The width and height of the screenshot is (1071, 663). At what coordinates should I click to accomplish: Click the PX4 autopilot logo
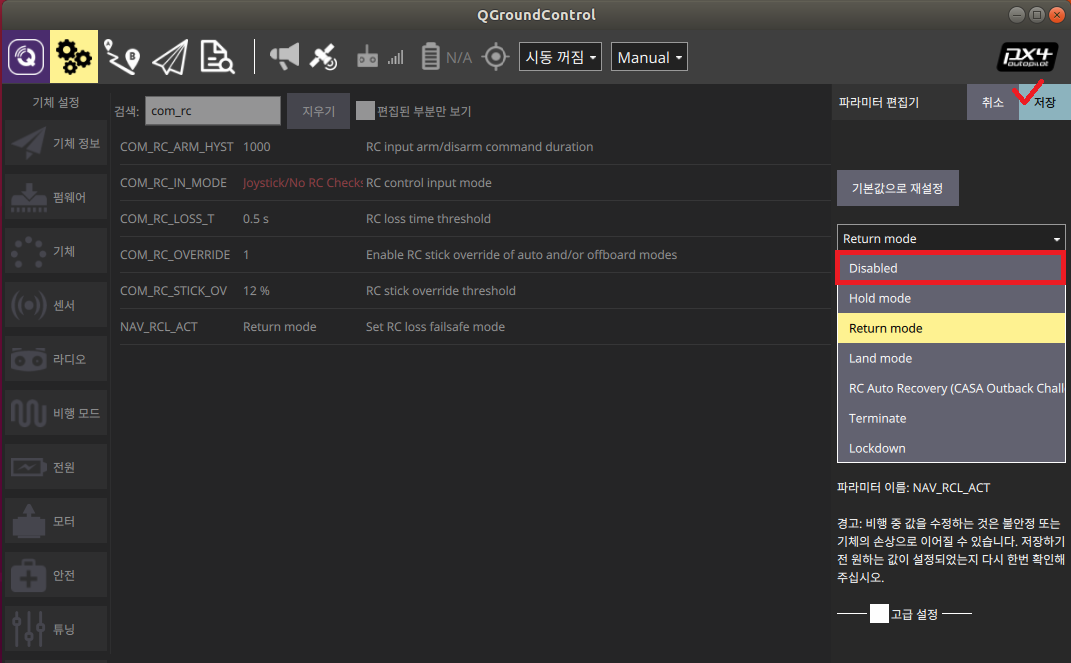(1027, 57)
